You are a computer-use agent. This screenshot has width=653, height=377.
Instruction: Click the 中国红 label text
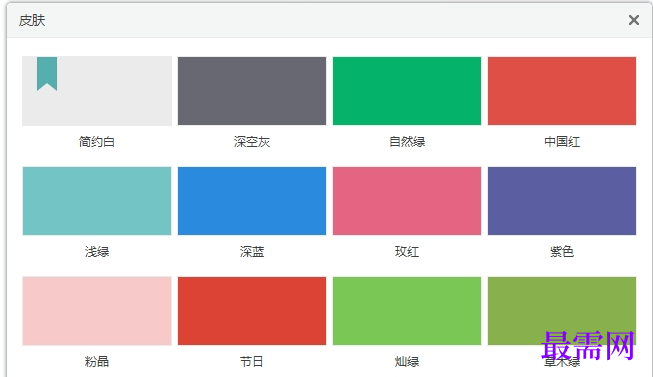[562, 142]
